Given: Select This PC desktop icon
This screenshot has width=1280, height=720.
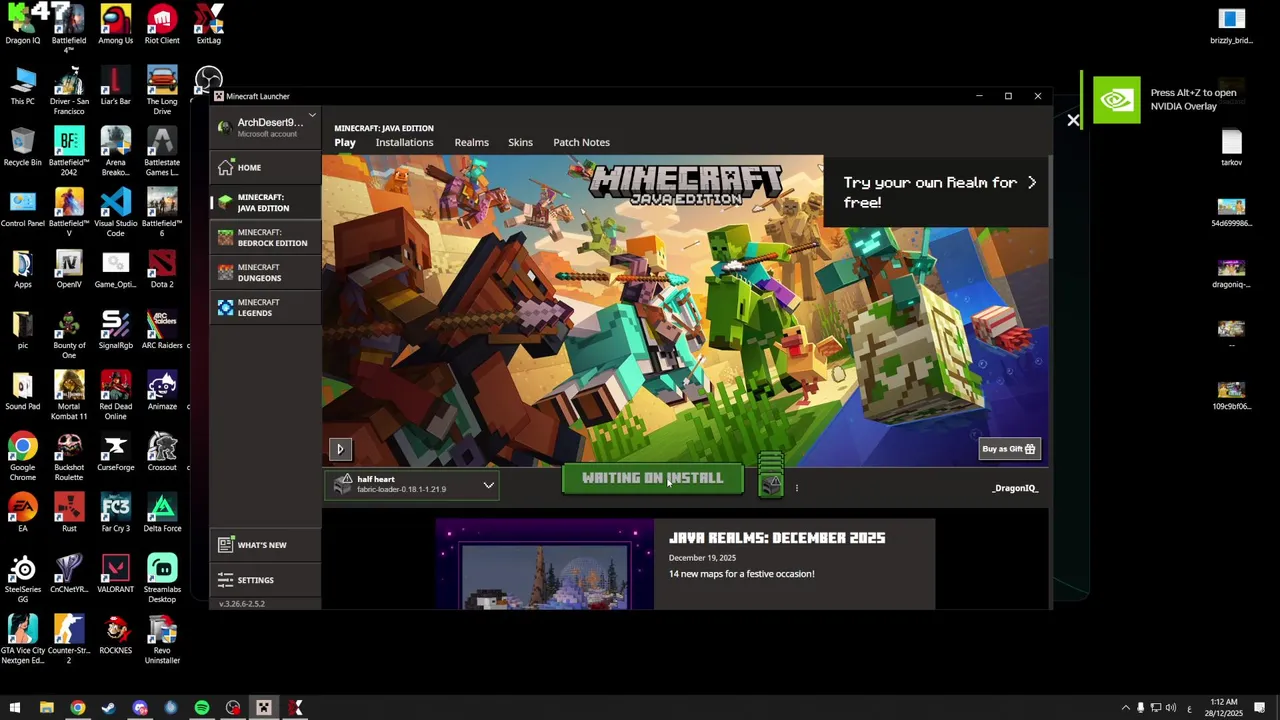Looking at the screenshot, I should pyautogui.click(x=22, y=86).
